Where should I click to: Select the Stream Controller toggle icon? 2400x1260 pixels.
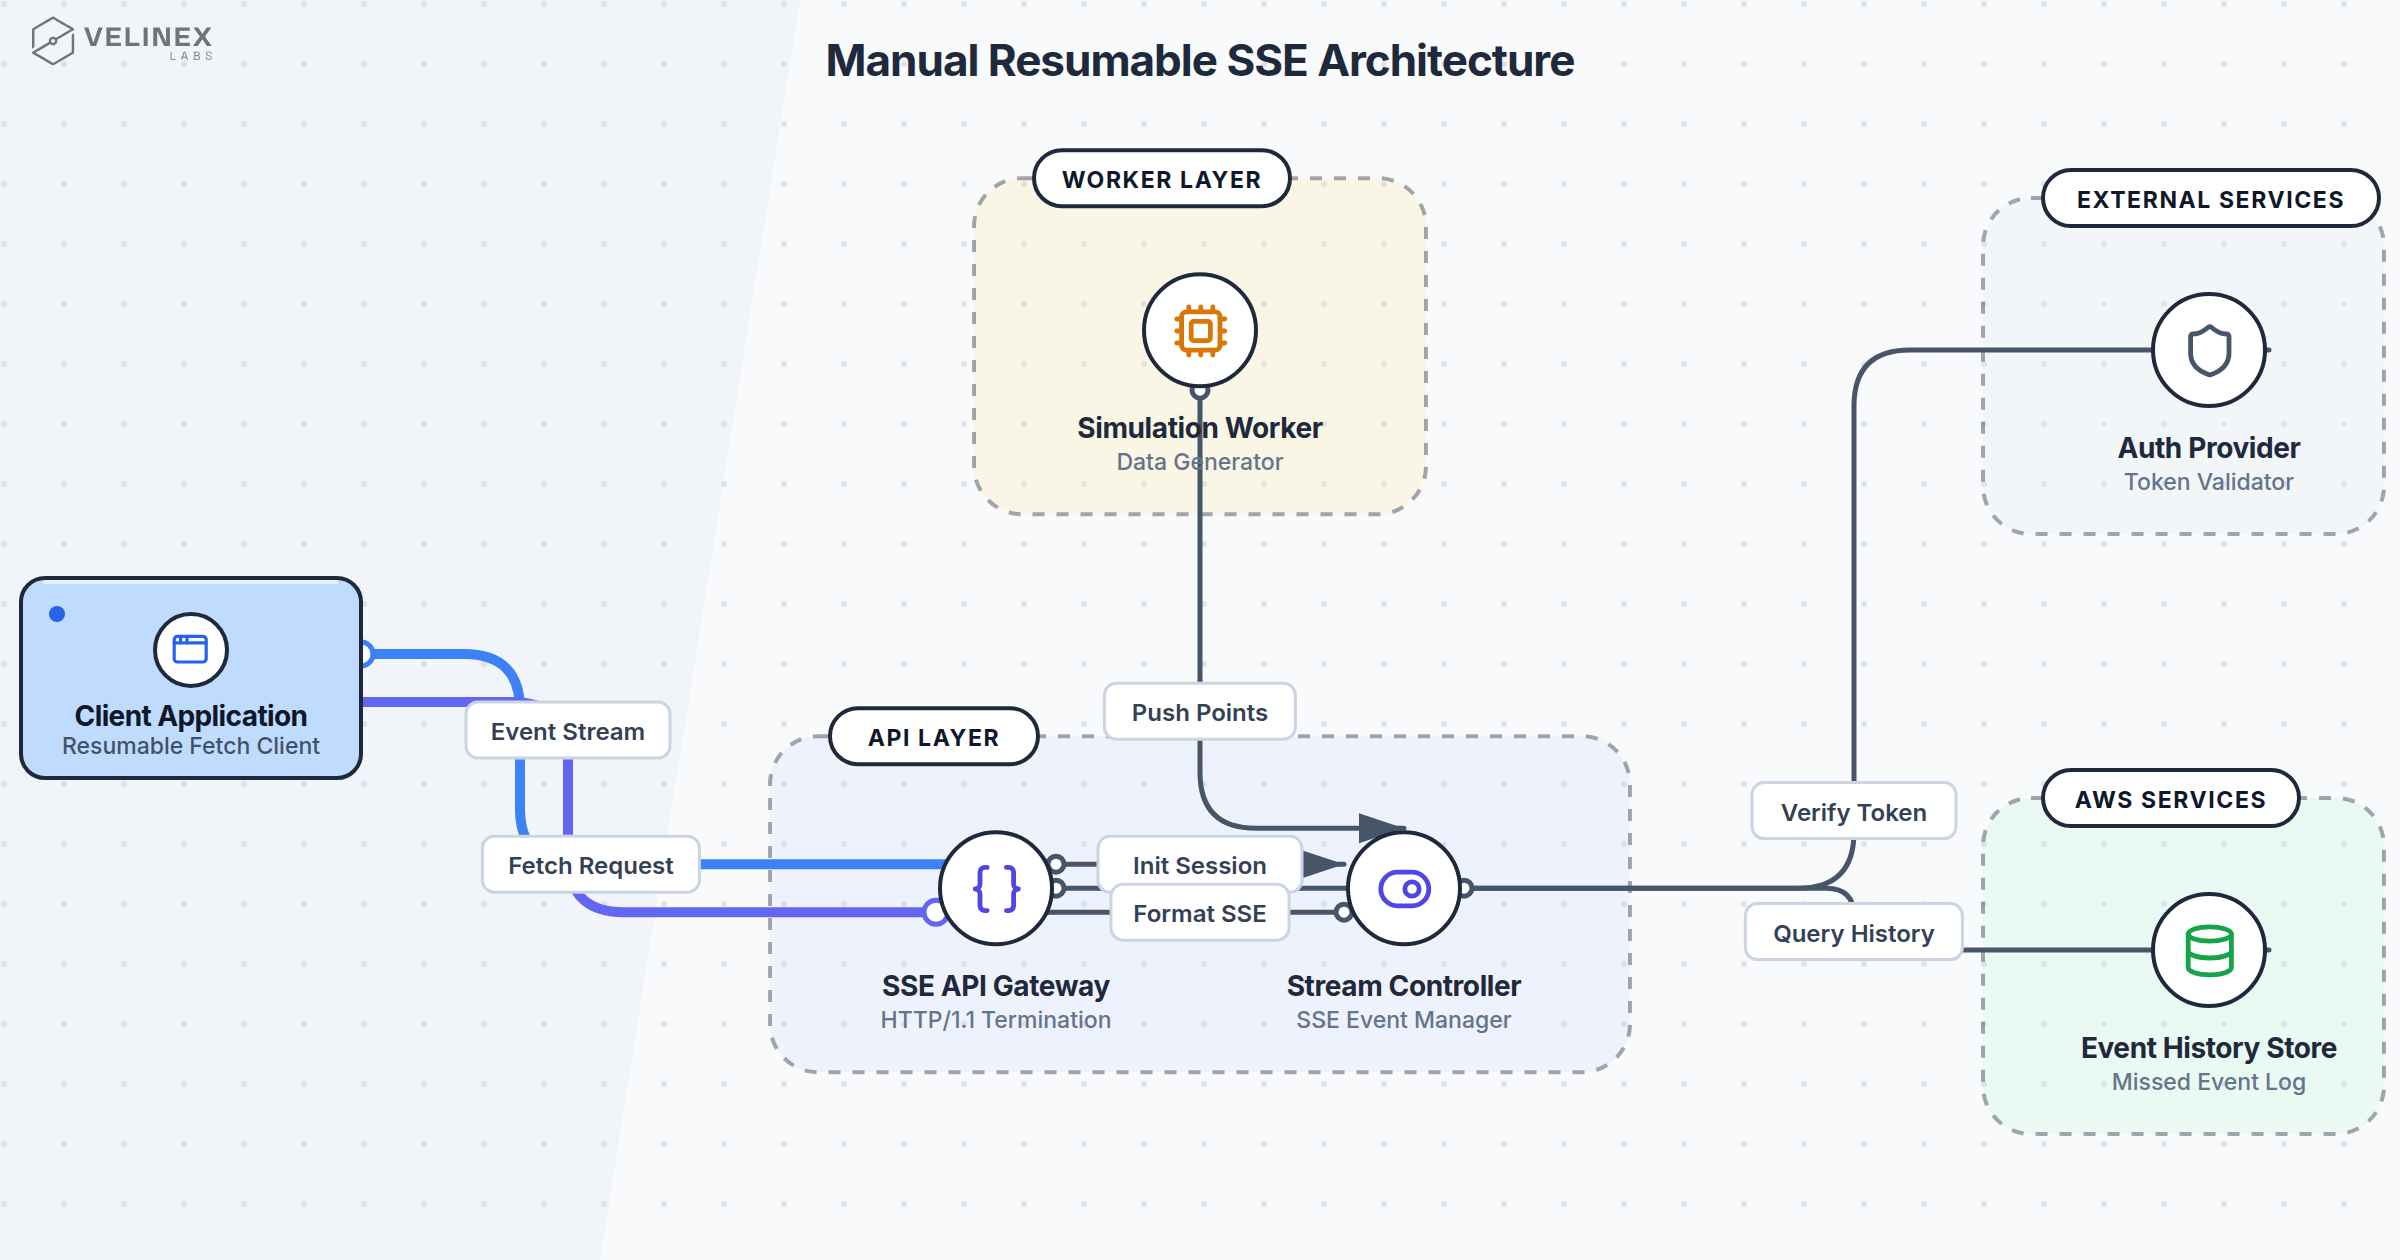(x=1404, y=888)
